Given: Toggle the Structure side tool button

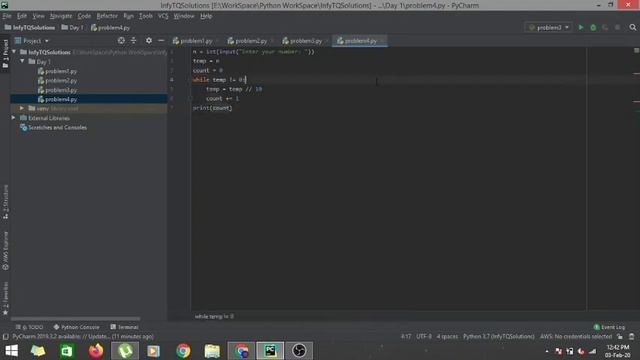Looking at the screenshot, I should pyautogui.click(x=5, y=202).
